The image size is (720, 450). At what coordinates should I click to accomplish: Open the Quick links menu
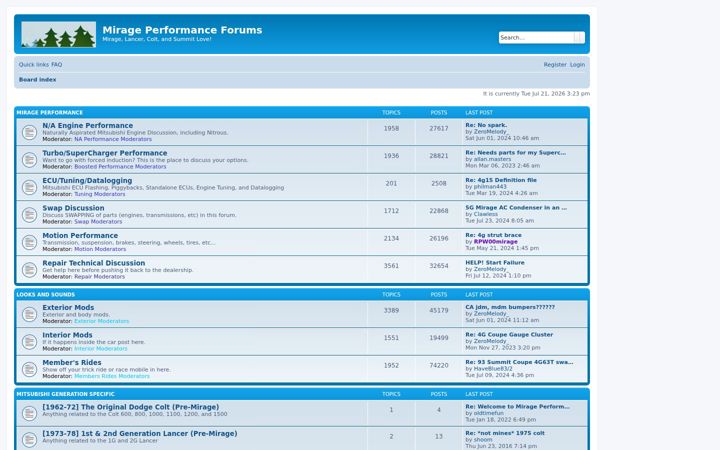34,65
